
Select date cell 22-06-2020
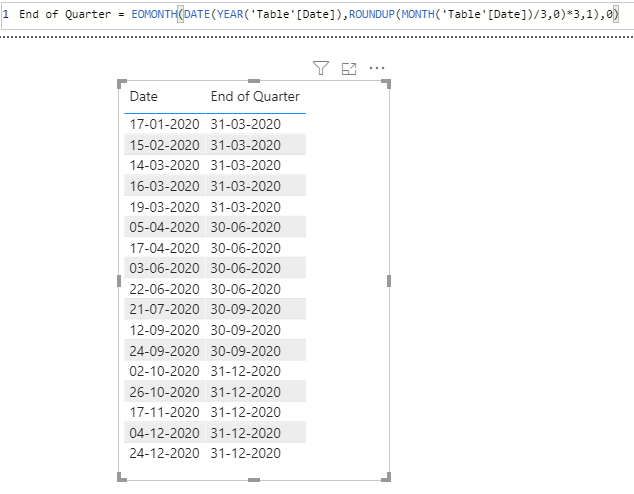click(164, 289)
